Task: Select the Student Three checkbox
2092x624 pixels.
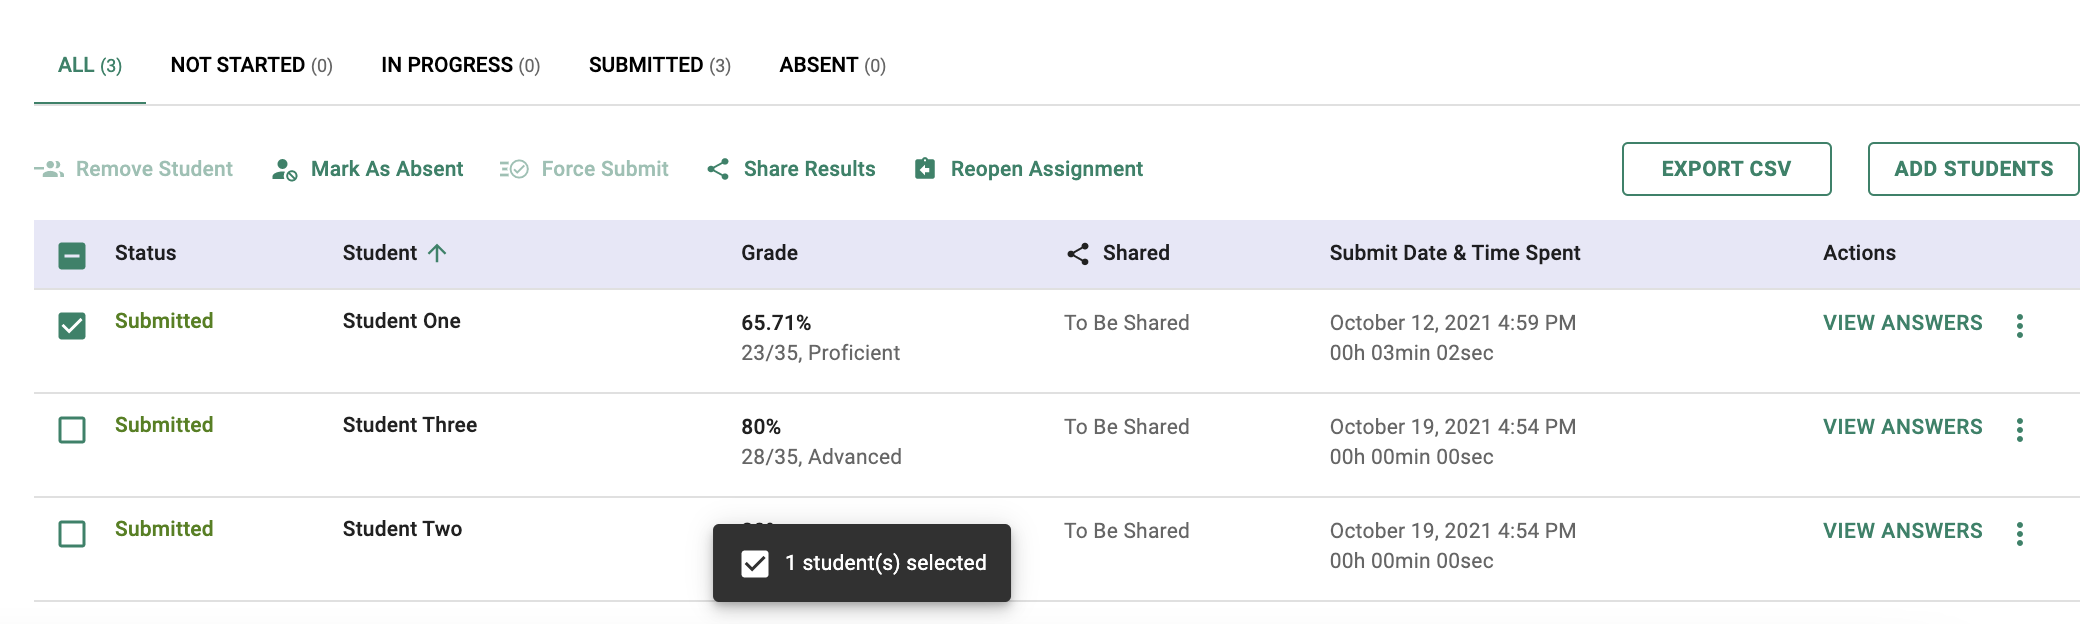Action: 72,430
